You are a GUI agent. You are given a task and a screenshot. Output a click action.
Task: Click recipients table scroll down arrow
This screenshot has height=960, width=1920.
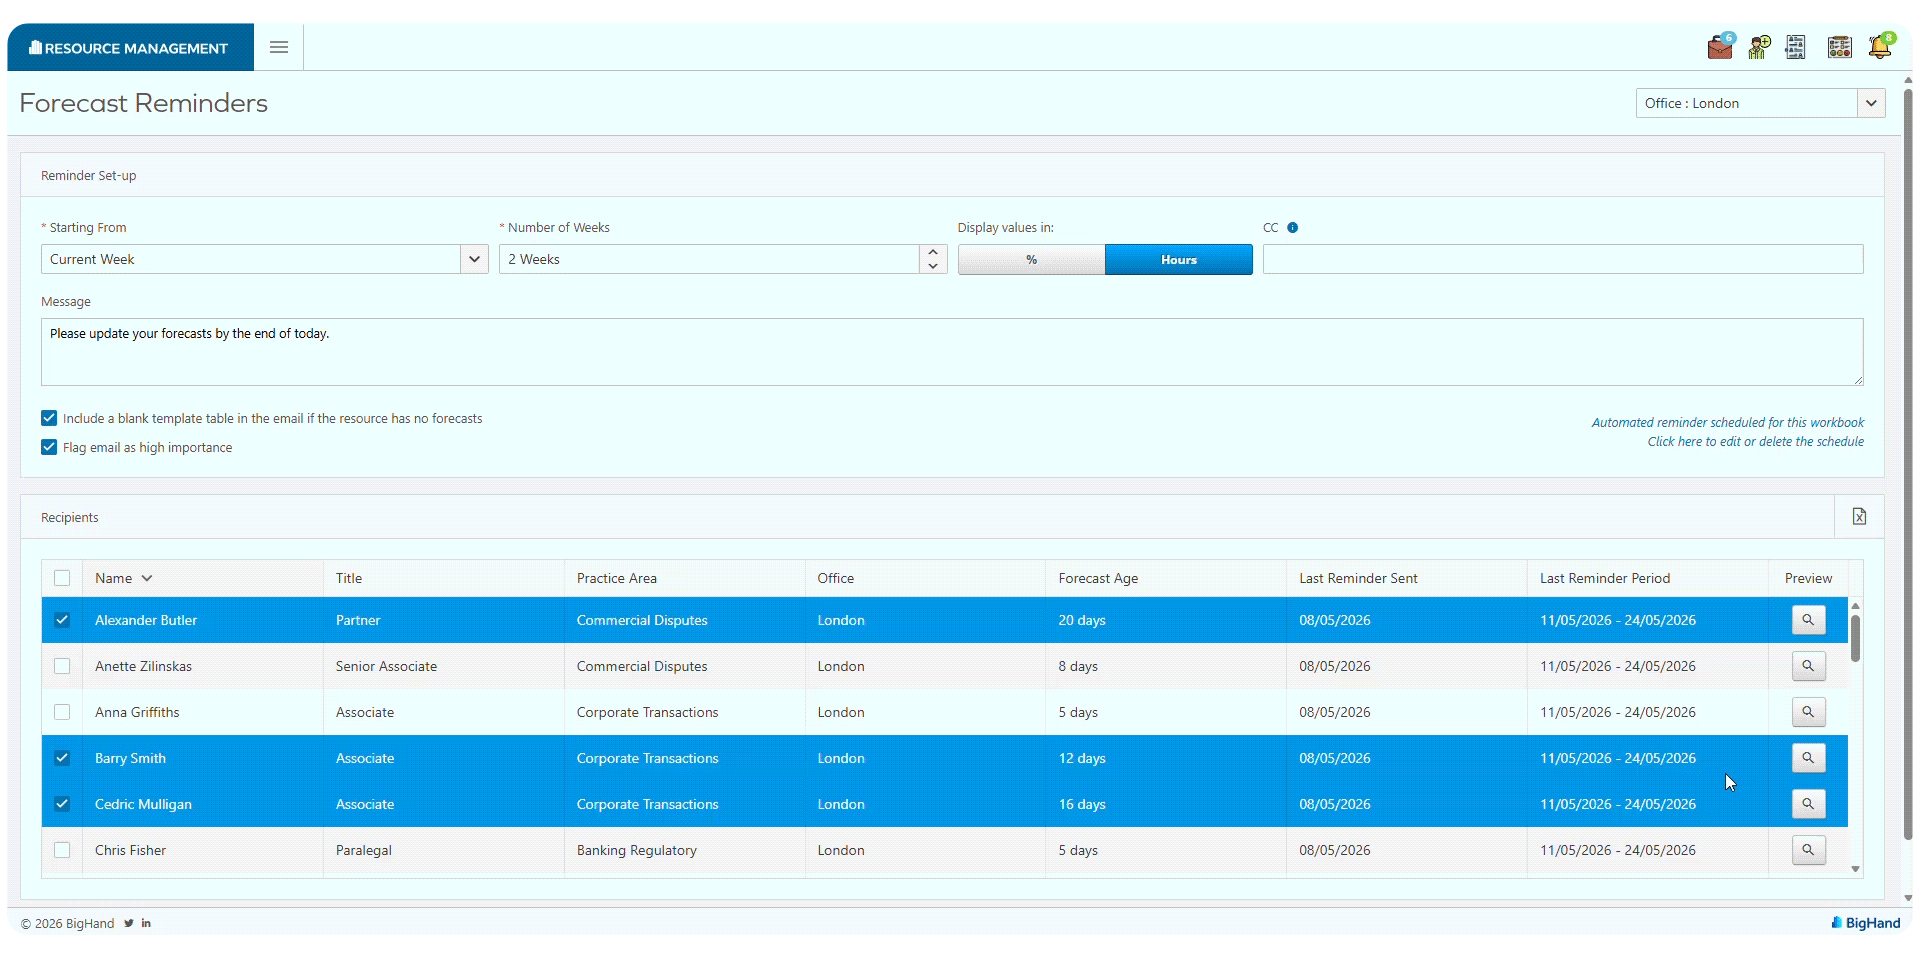(1855, 869)
